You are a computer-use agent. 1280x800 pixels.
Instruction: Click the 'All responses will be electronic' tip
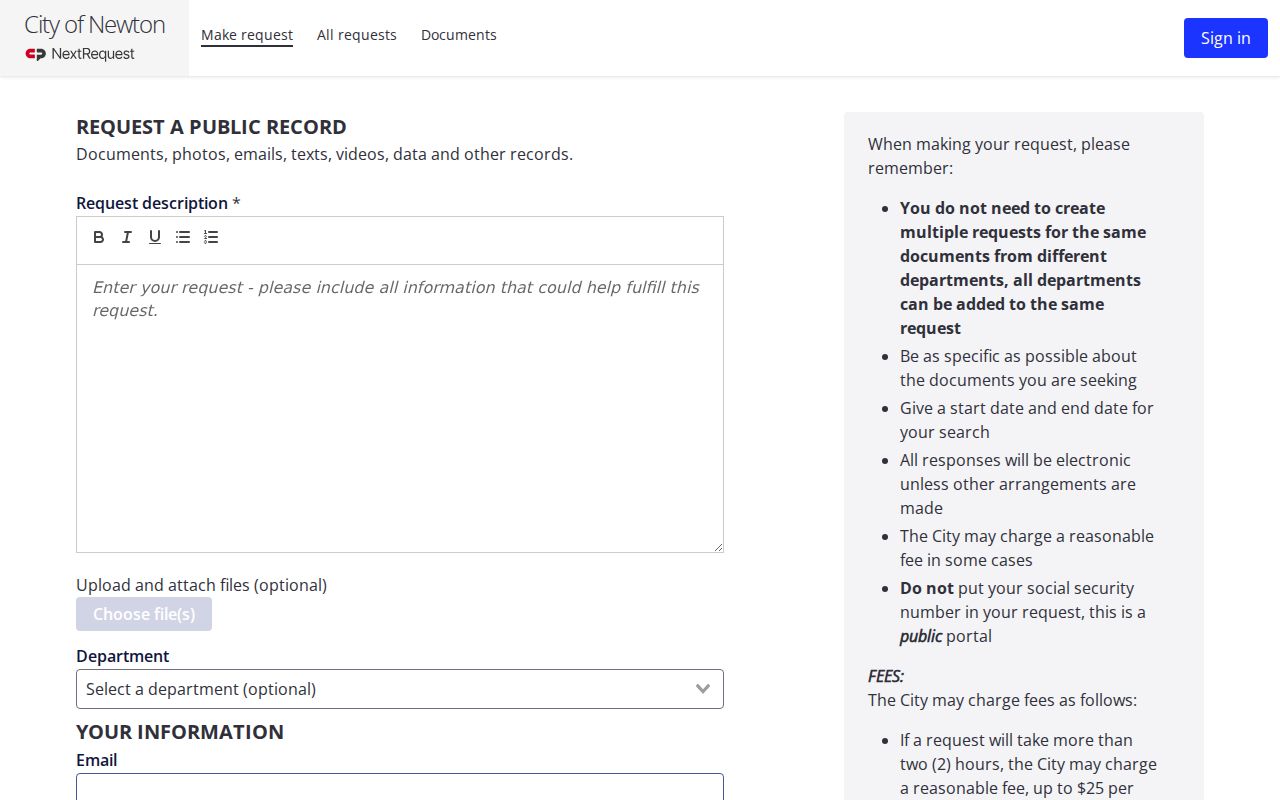coord(1018,484)
